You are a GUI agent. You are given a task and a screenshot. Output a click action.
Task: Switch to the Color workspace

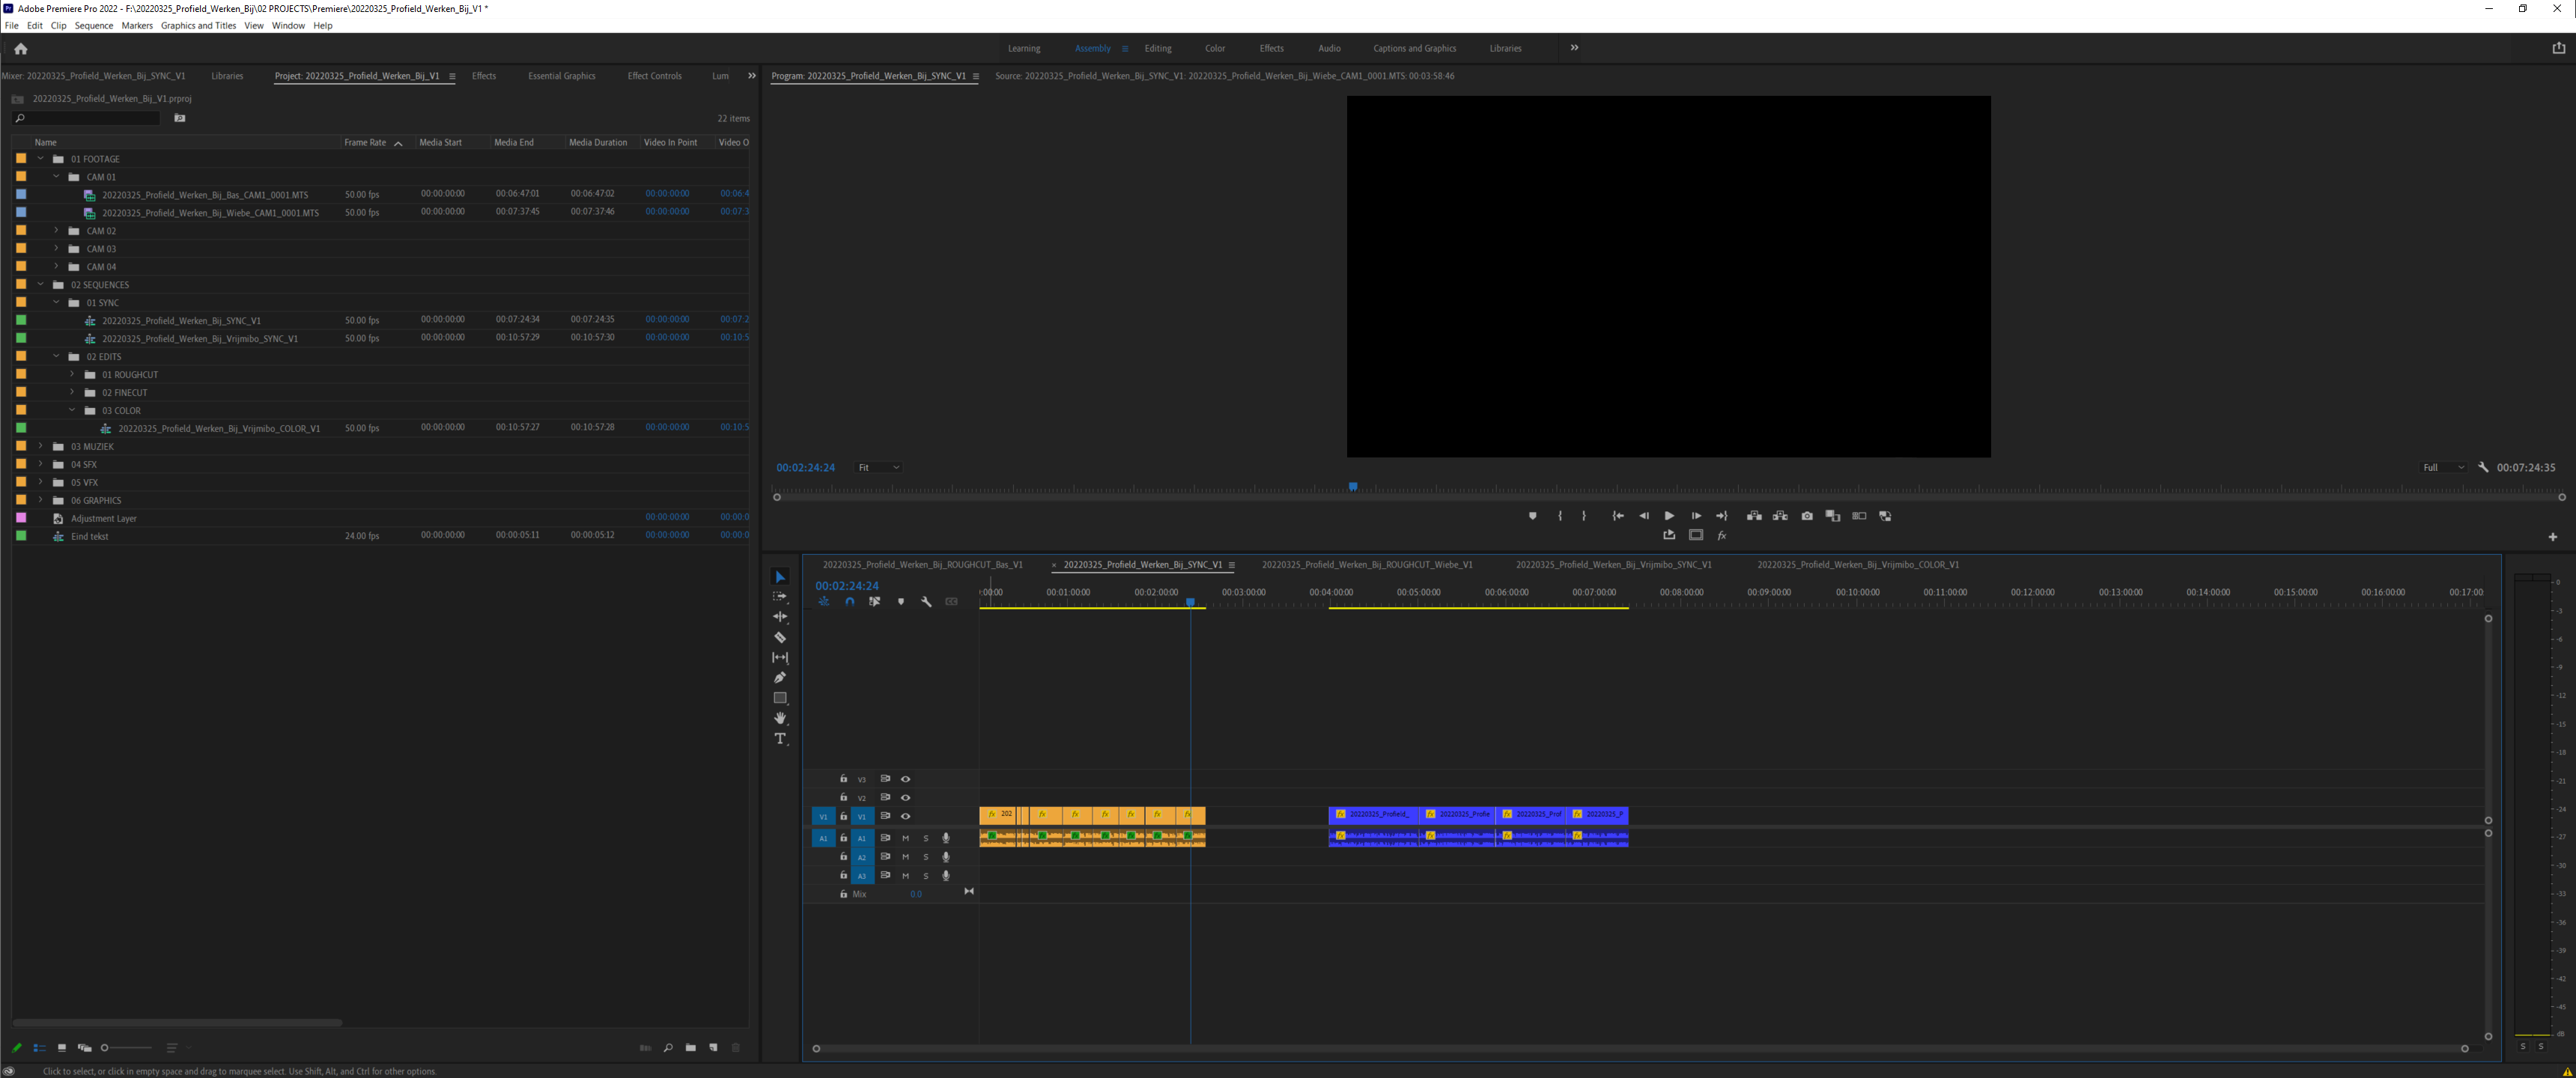coord(1215,47)
